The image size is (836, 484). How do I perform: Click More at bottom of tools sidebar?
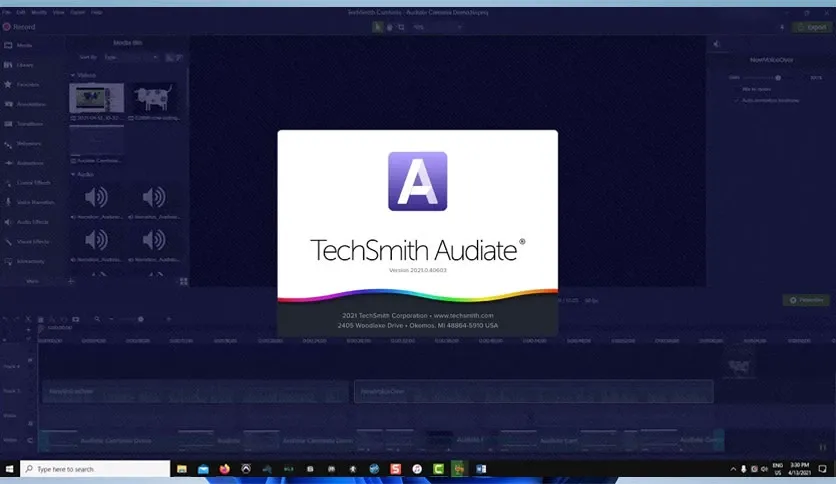coord(33,281)
